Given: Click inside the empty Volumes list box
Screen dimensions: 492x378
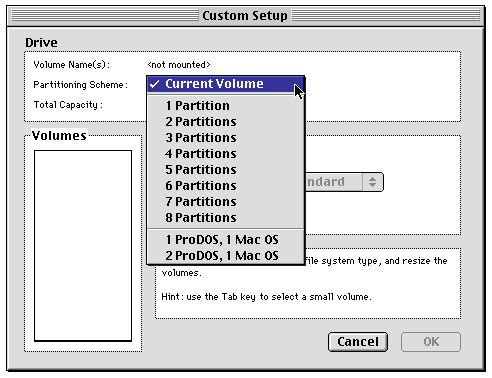Looking at the screenshot, I should tap(83, 246).
